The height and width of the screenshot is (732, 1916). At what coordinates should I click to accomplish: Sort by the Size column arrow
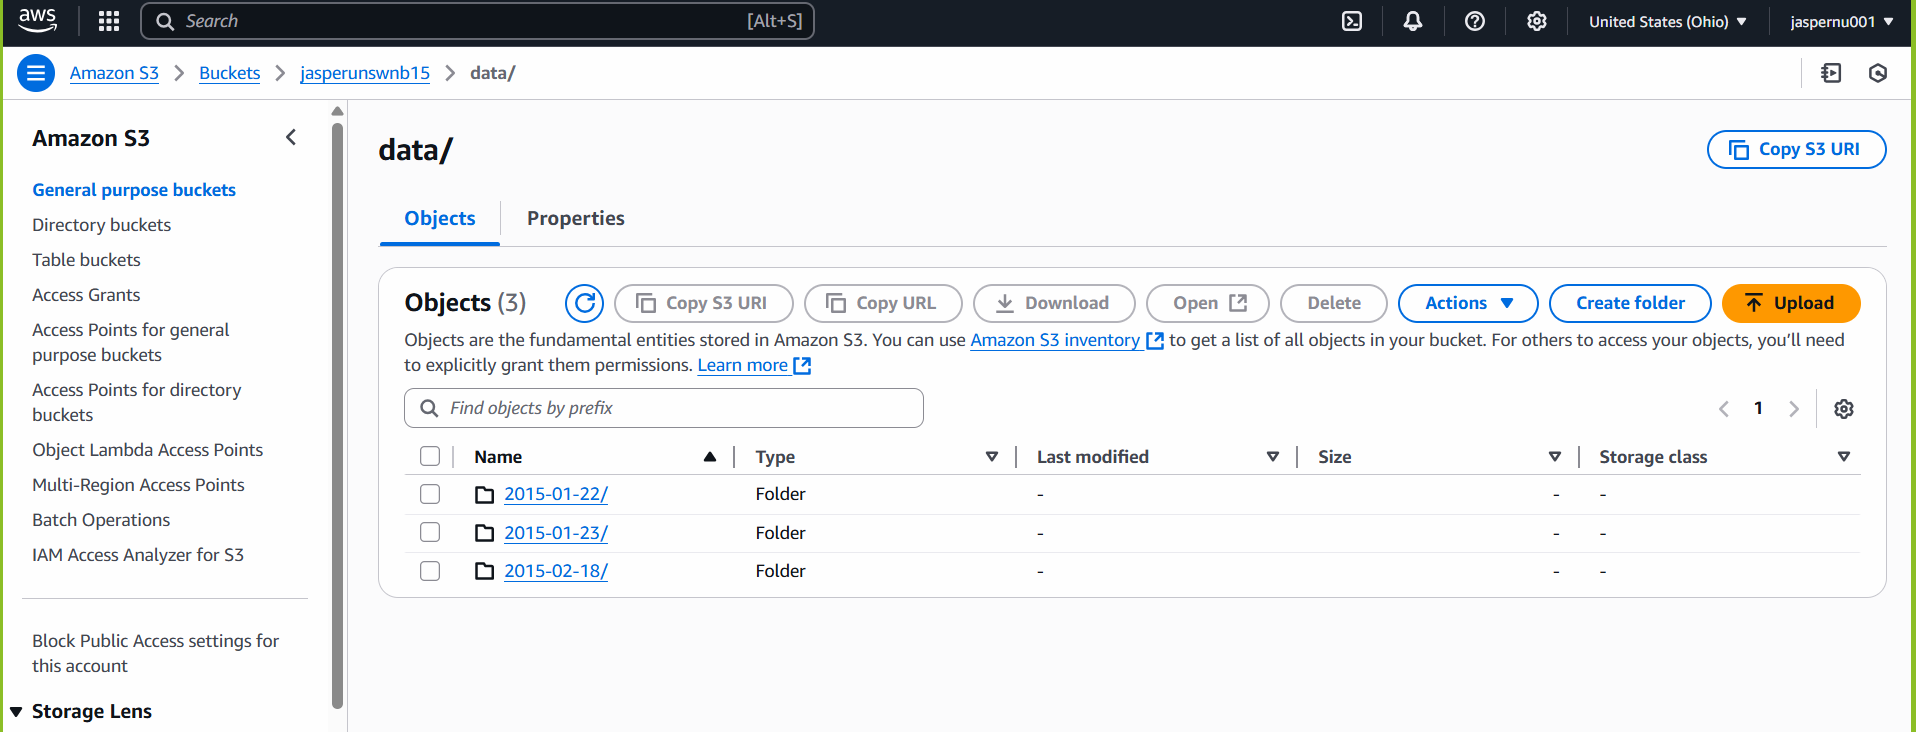click(x=1555, y=457)
